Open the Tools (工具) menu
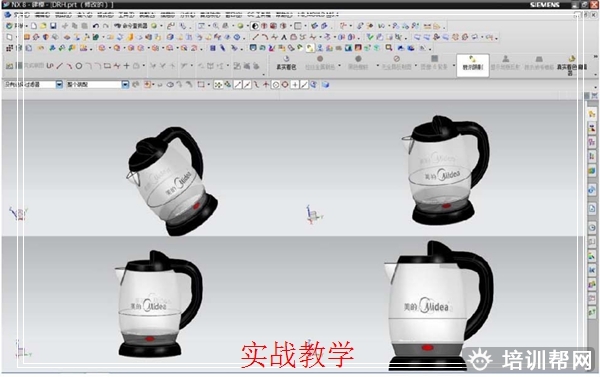This screenshot has height=377, width=600. 126,15
